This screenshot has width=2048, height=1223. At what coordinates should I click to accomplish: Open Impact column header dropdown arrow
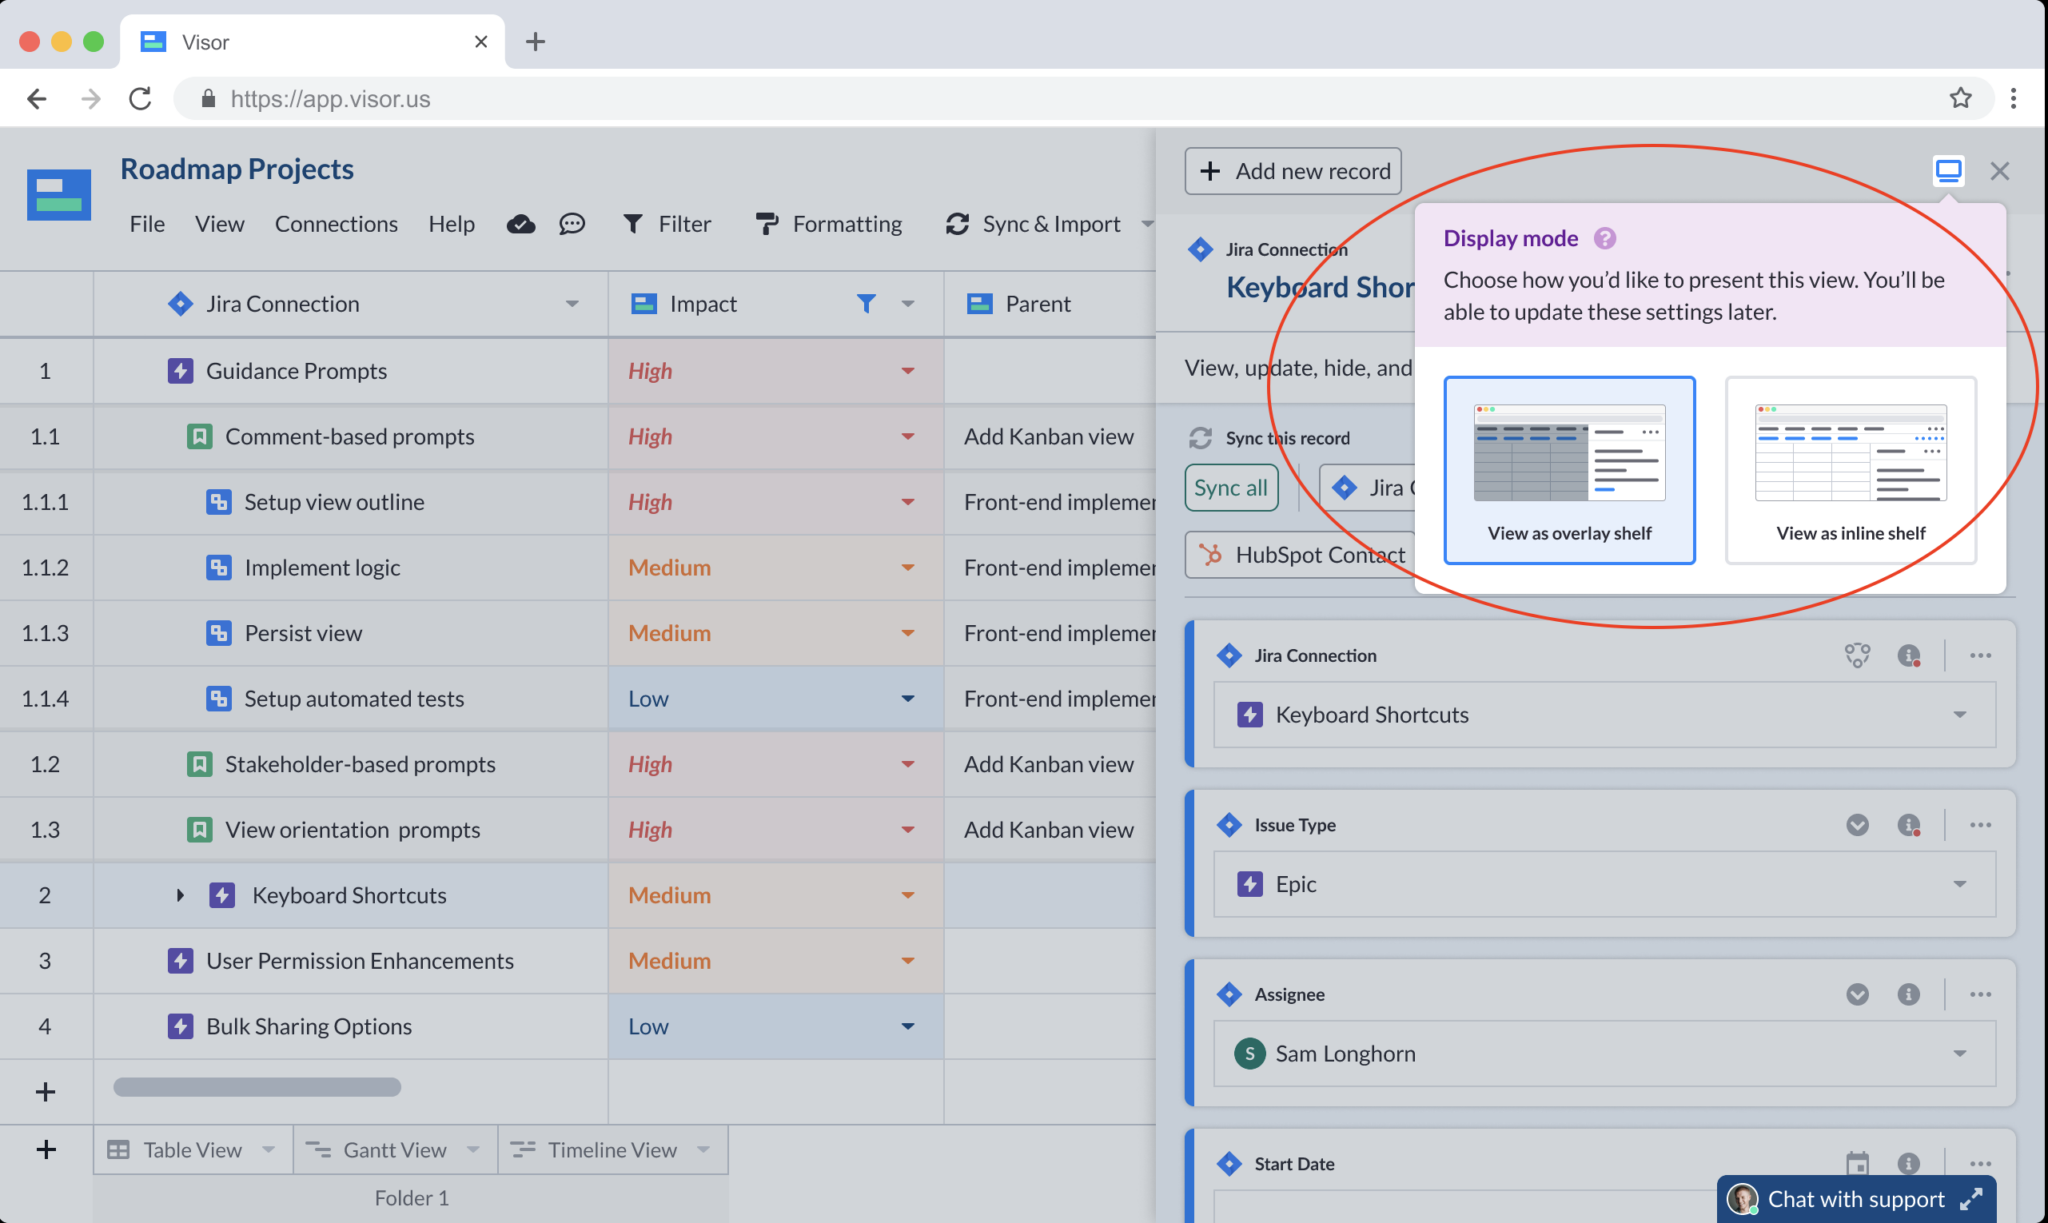(908, 304)
